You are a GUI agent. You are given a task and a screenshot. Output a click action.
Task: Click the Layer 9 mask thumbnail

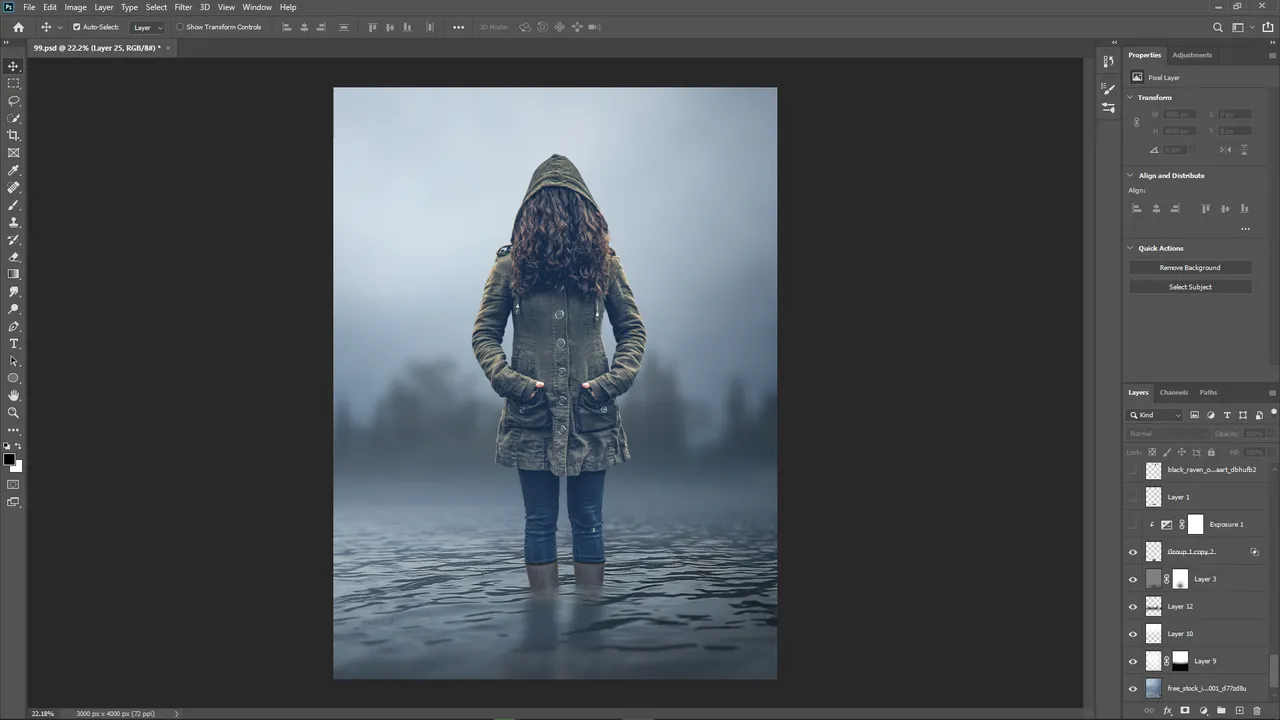click(x=1180, y=661)
